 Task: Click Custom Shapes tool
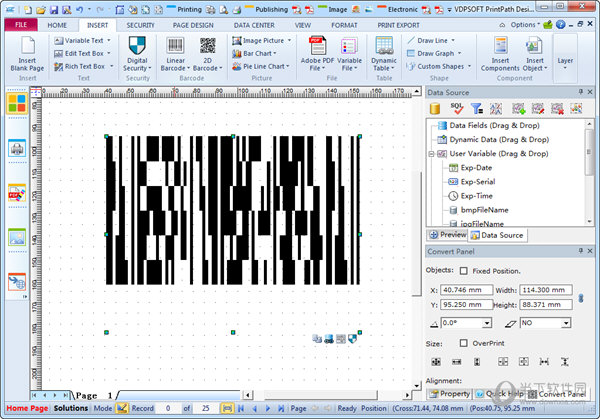pyautogui.click(x=439, y=66)
